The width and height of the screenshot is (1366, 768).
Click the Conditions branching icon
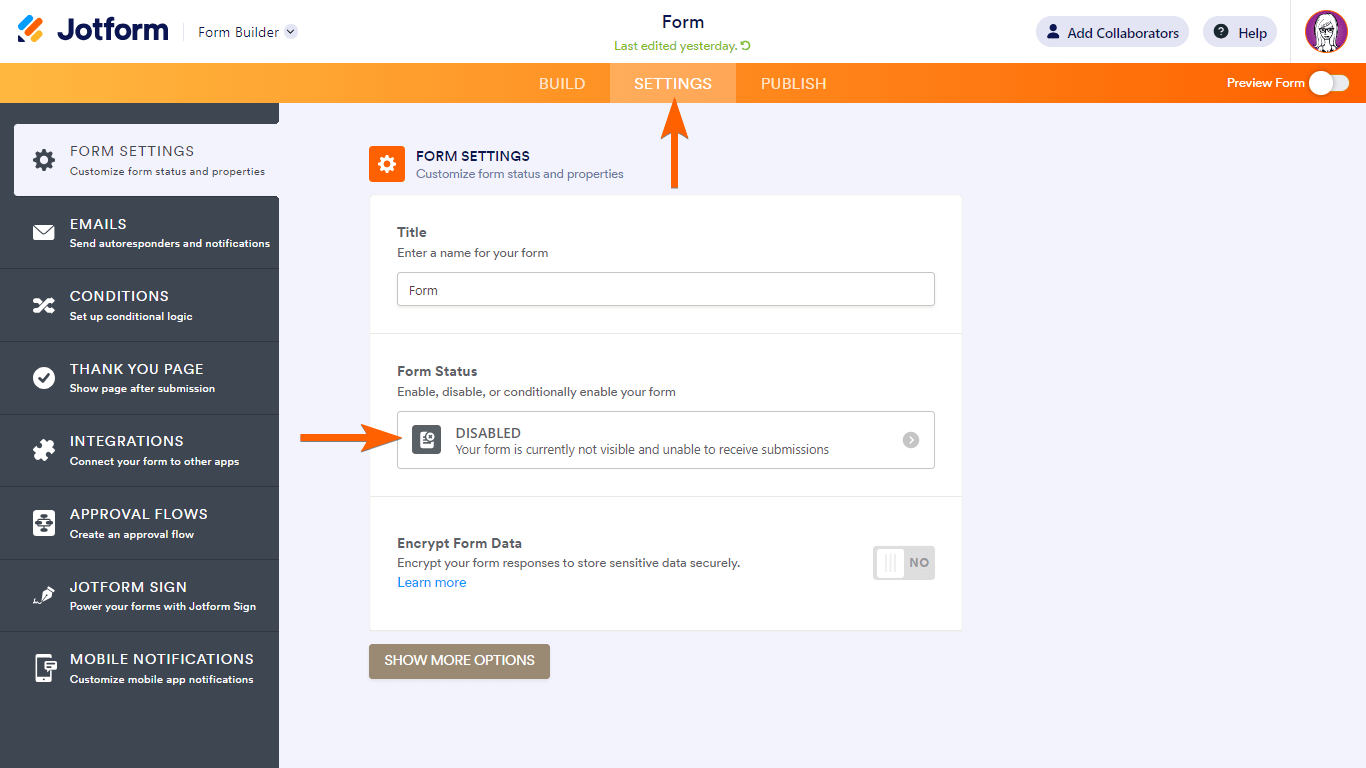(x=43, y=304)
